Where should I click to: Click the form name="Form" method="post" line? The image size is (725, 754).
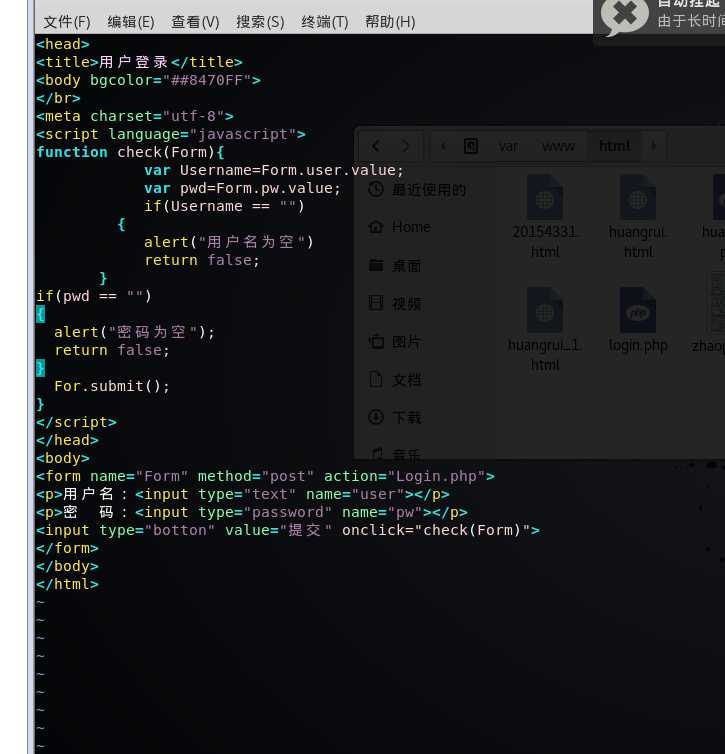[265, 476]
